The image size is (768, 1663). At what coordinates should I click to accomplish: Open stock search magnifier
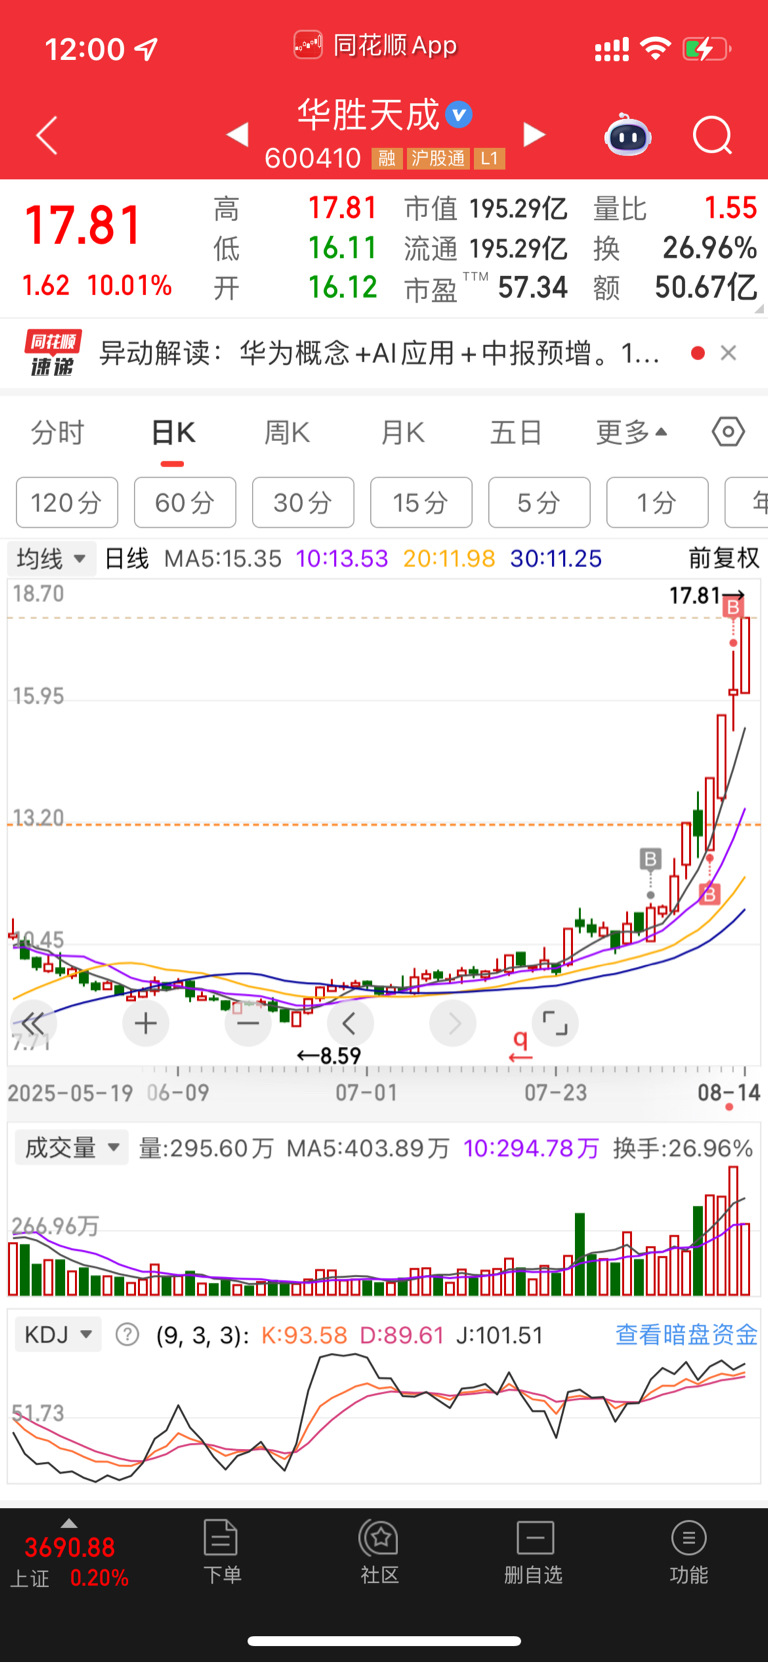tap(712, 135)
